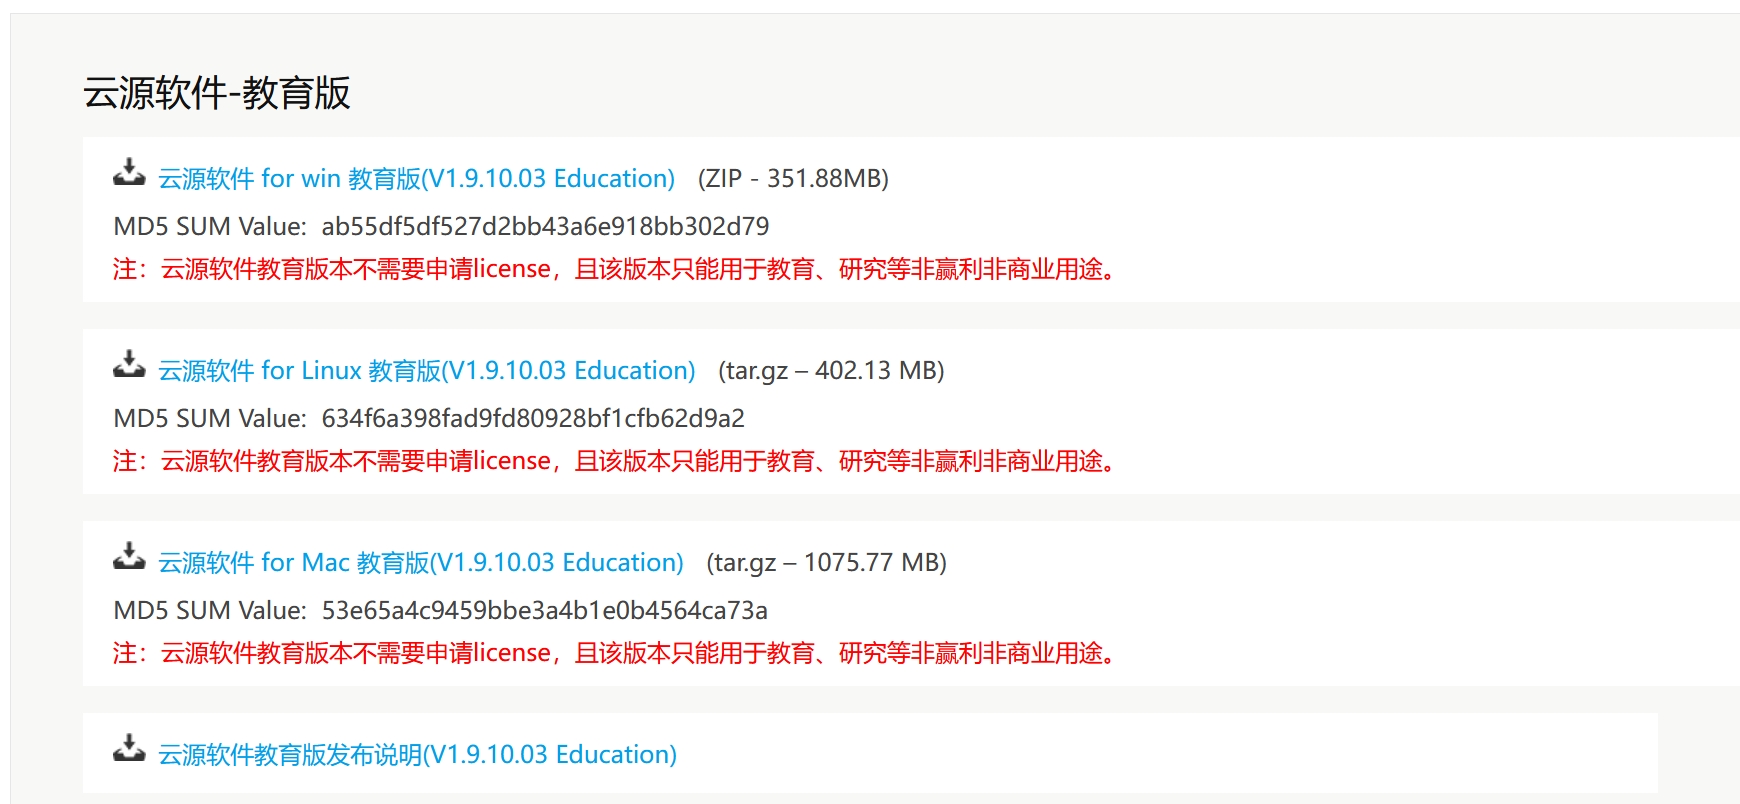Click the tar.gz – 402.13 MB size text

click(831, 371)
